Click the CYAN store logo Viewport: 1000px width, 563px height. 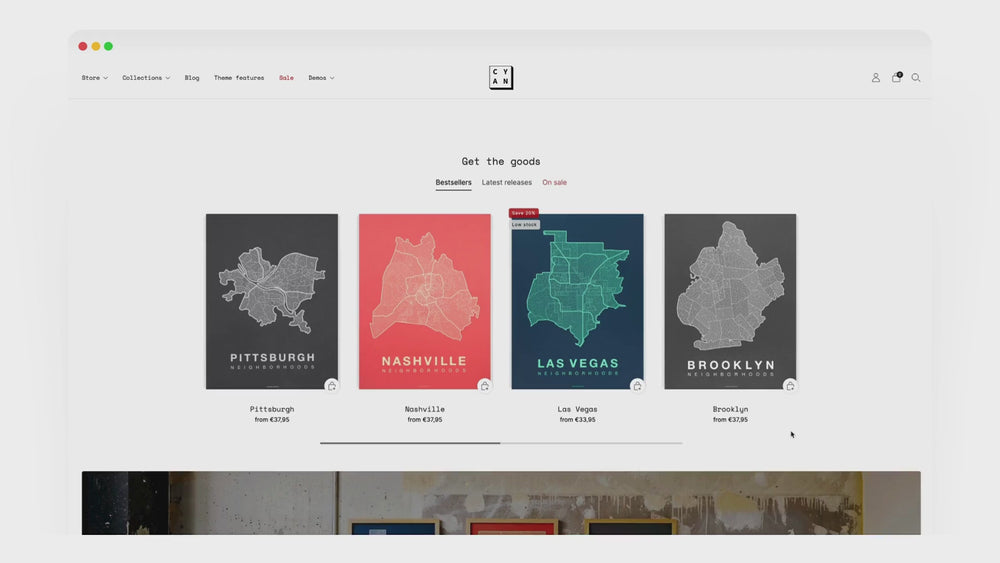[x=501, y=78]
